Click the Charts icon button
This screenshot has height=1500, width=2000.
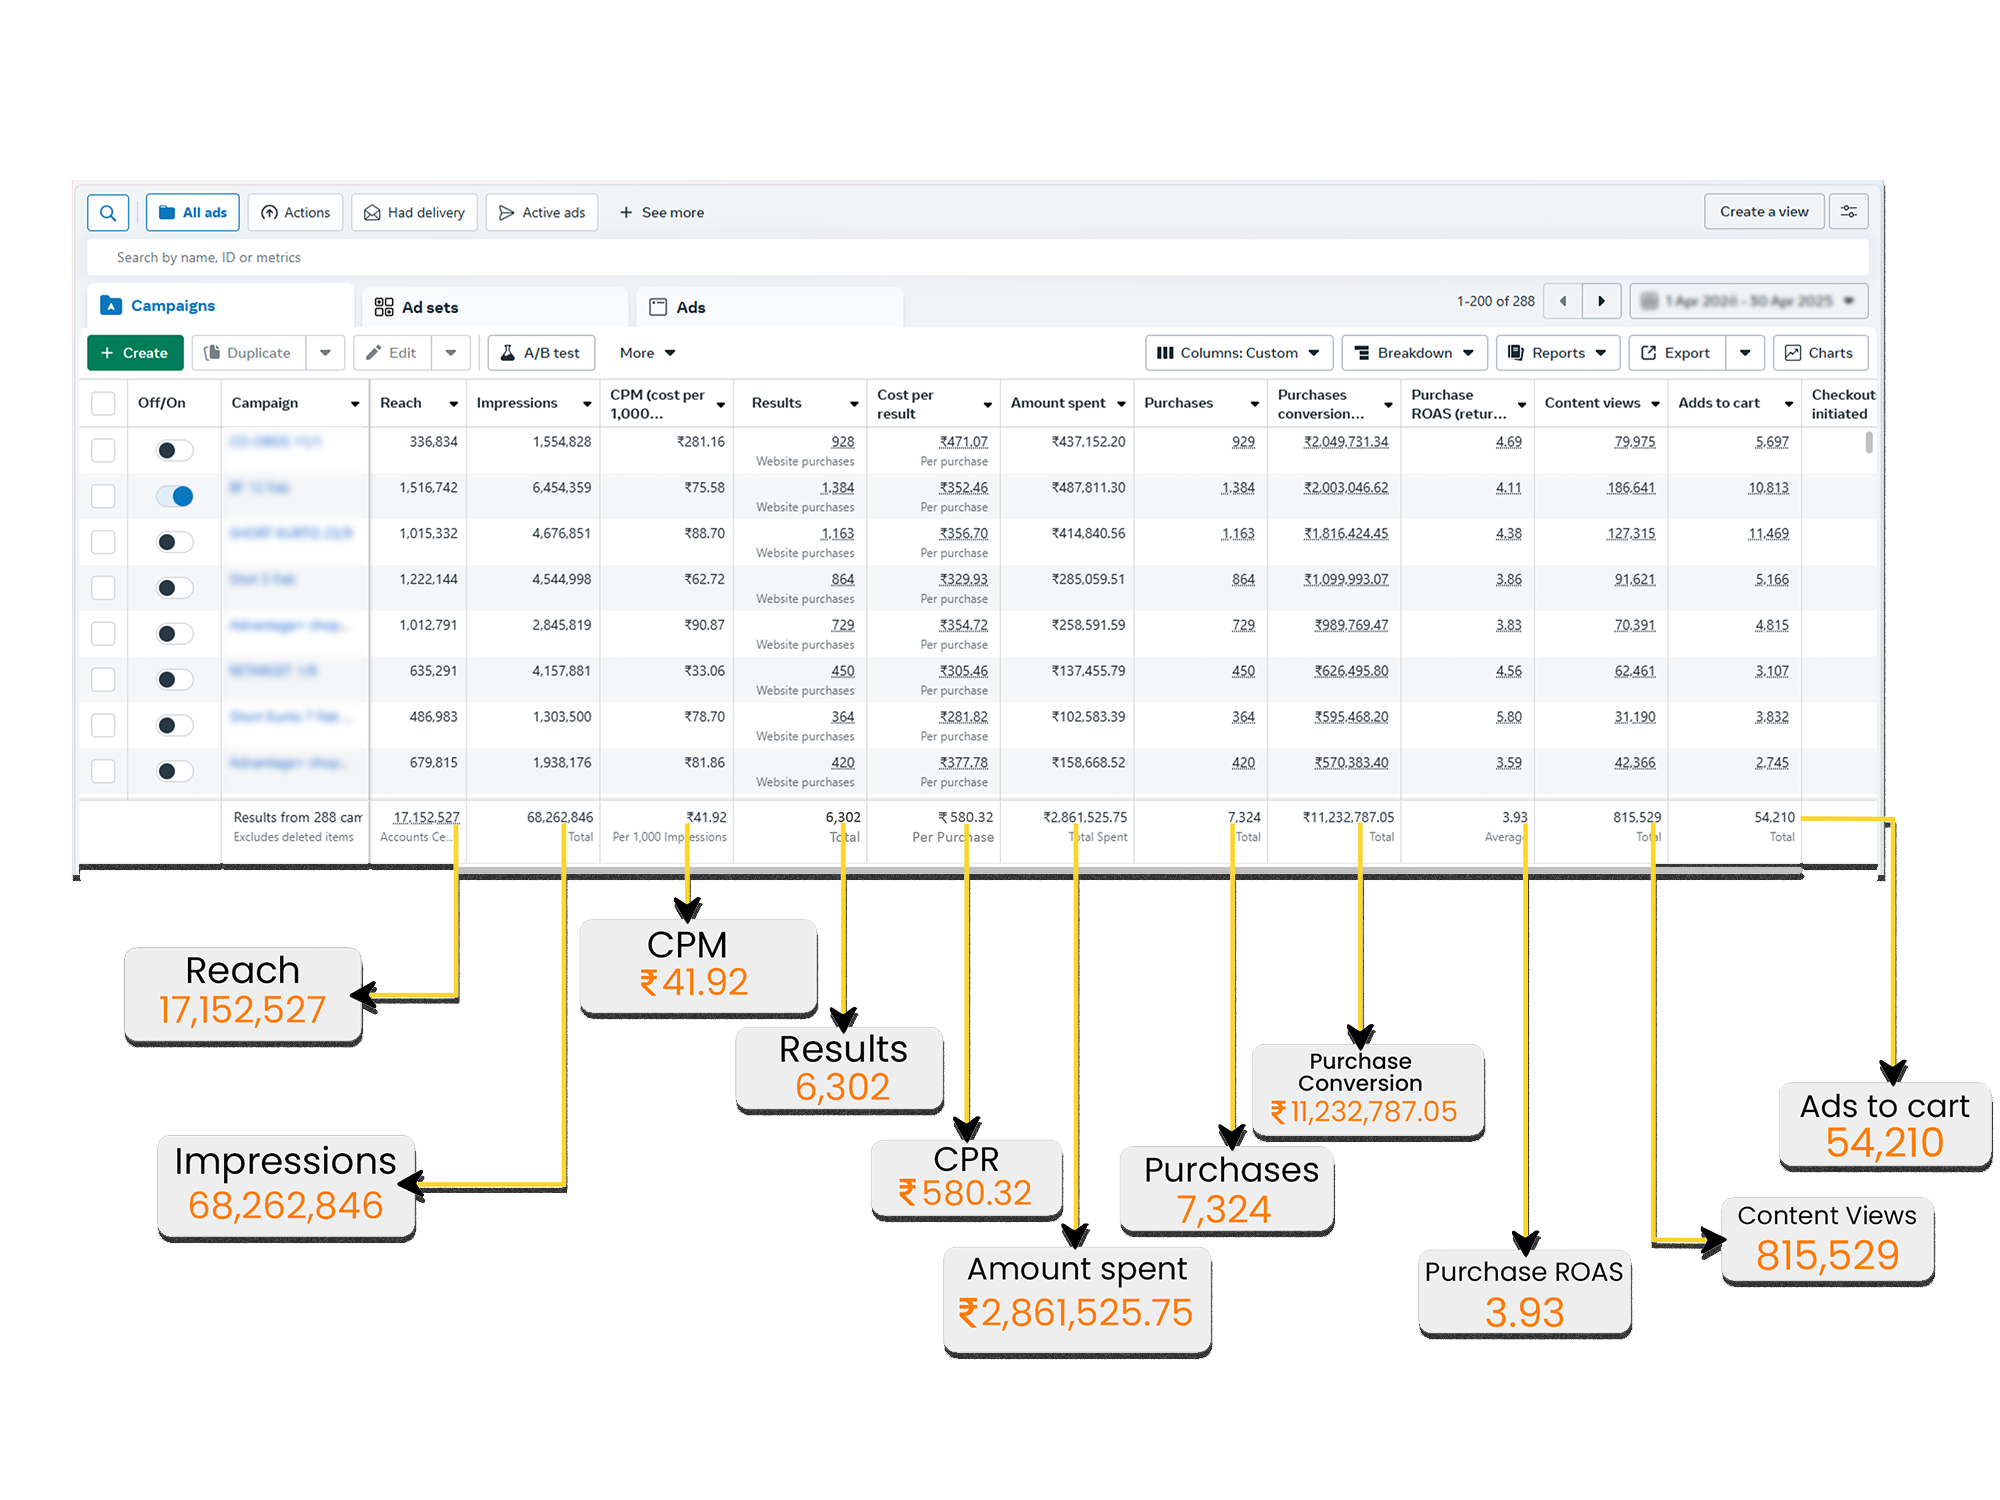1819,353
